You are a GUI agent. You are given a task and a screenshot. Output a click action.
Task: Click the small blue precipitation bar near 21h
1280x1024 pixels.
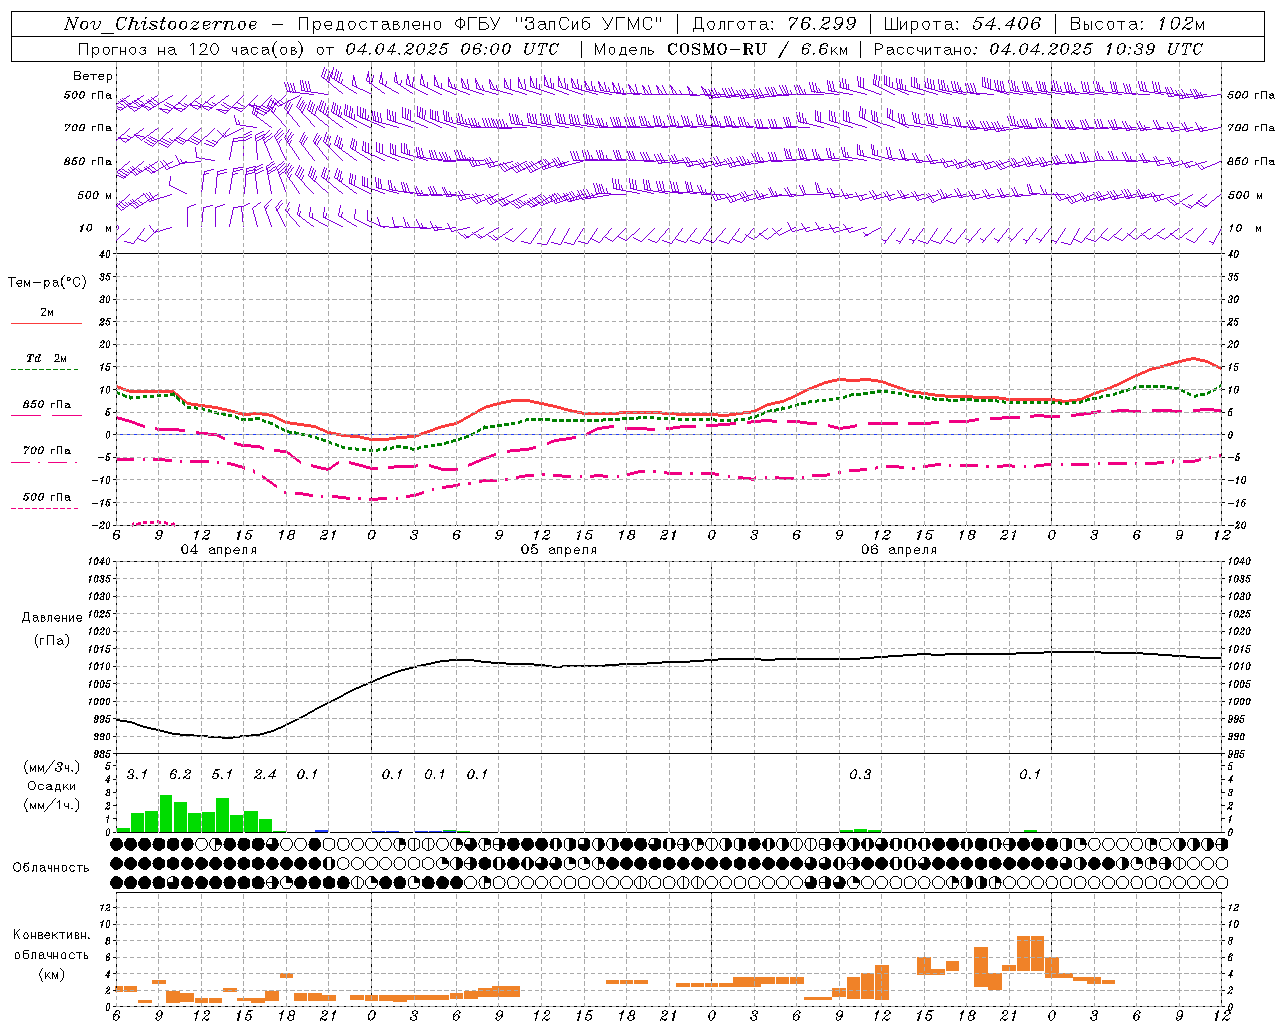(322, 830)
